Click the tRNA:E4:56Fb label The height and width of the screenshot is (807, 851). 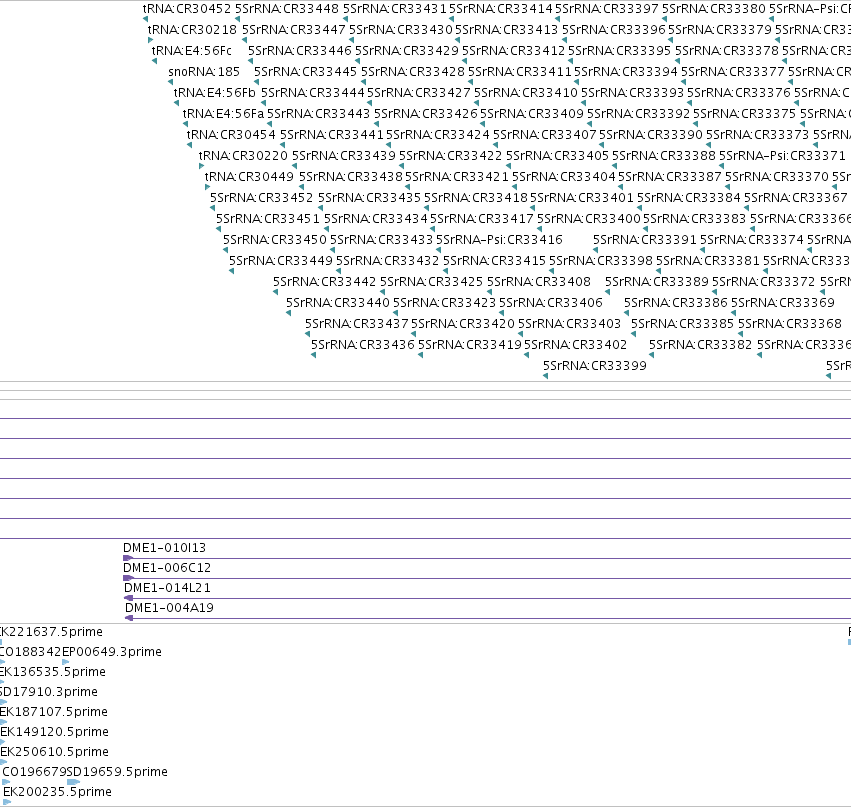click(x=214, y=93)
